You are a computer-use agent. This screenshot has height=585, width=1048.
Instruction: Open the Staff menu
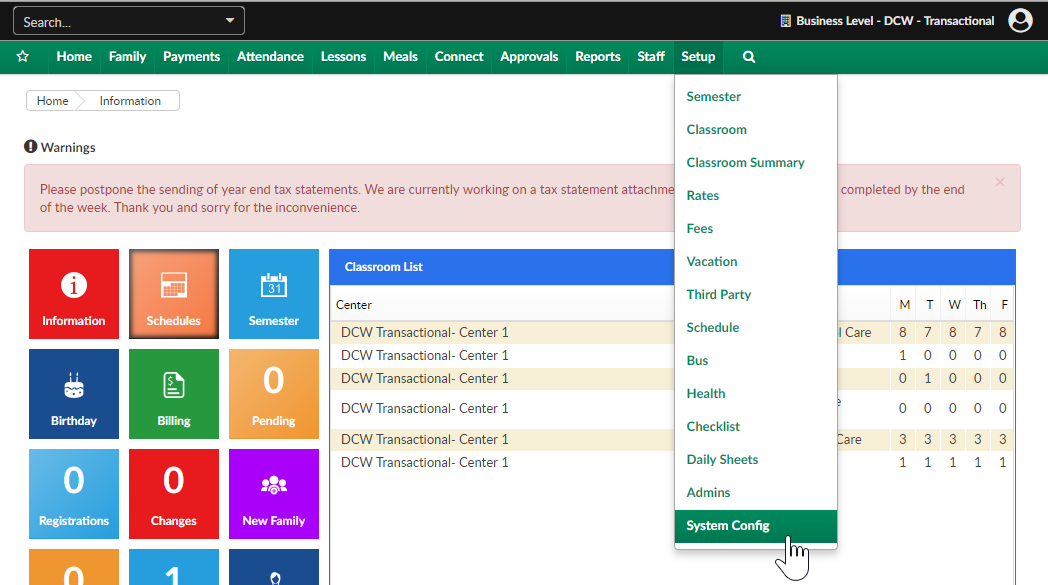click(x=651, y=57)
